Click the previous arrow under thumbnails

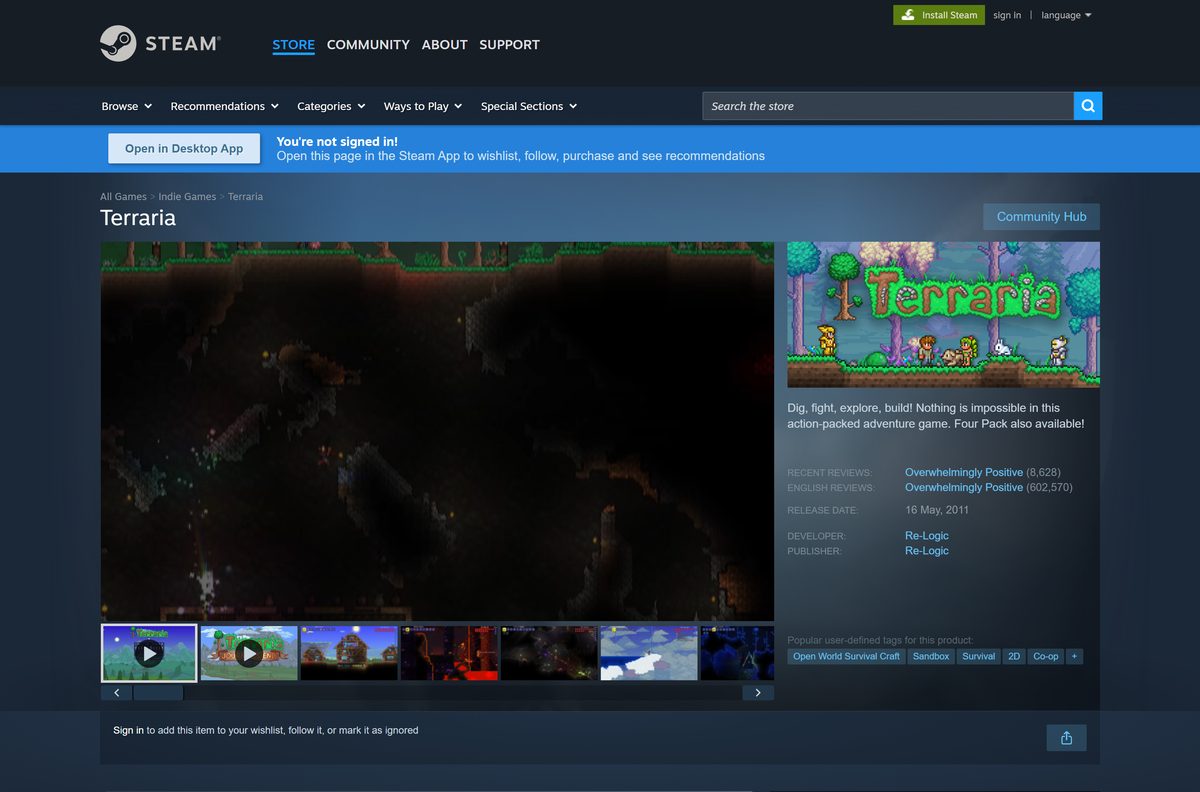117,692
